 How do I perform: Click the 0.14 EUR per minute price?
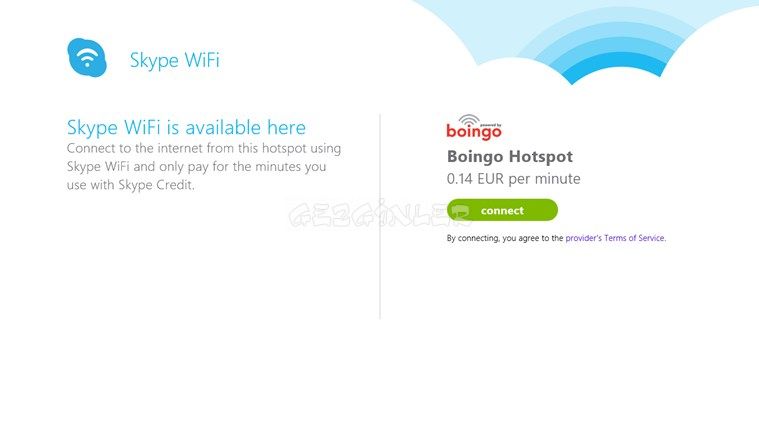(x=514, y=179)
